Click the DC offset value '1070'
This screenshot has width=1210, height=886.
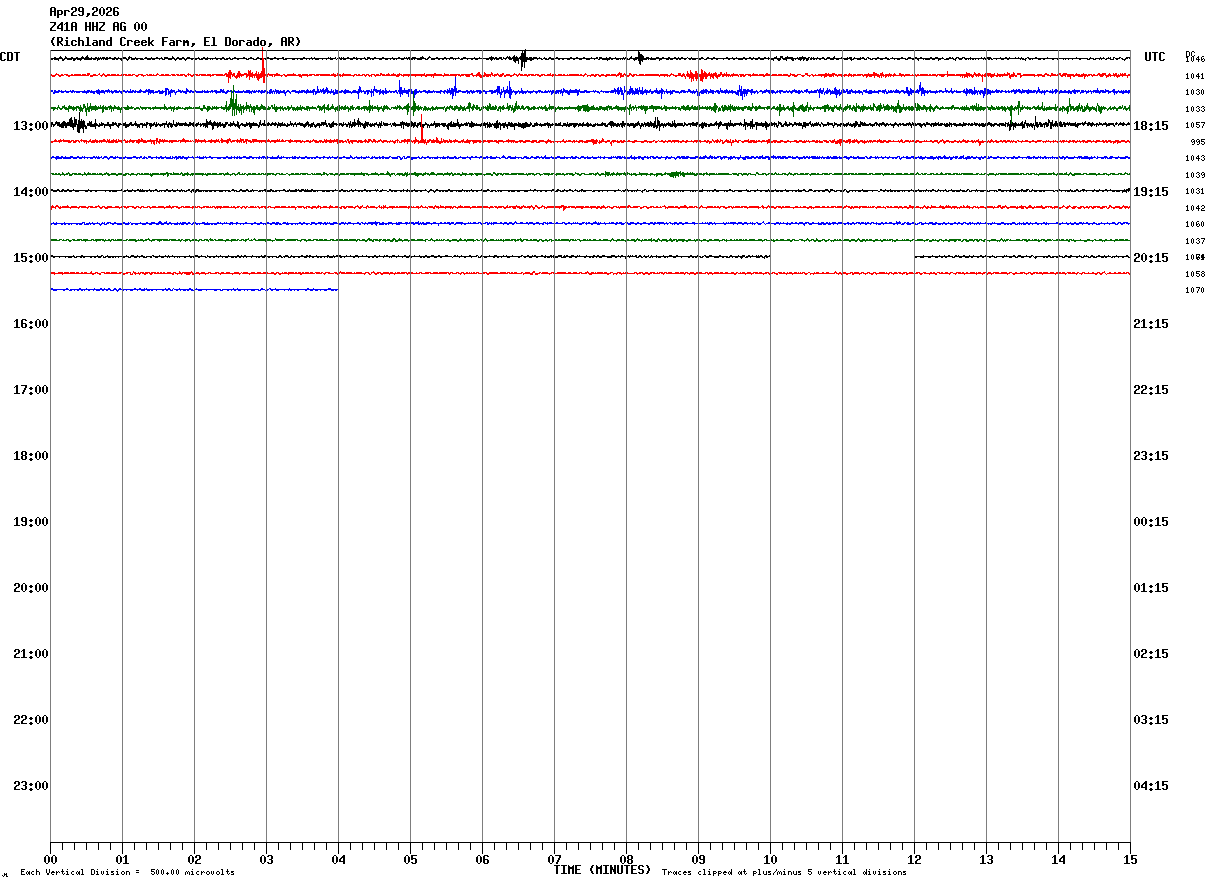[x=1195, y=290]
